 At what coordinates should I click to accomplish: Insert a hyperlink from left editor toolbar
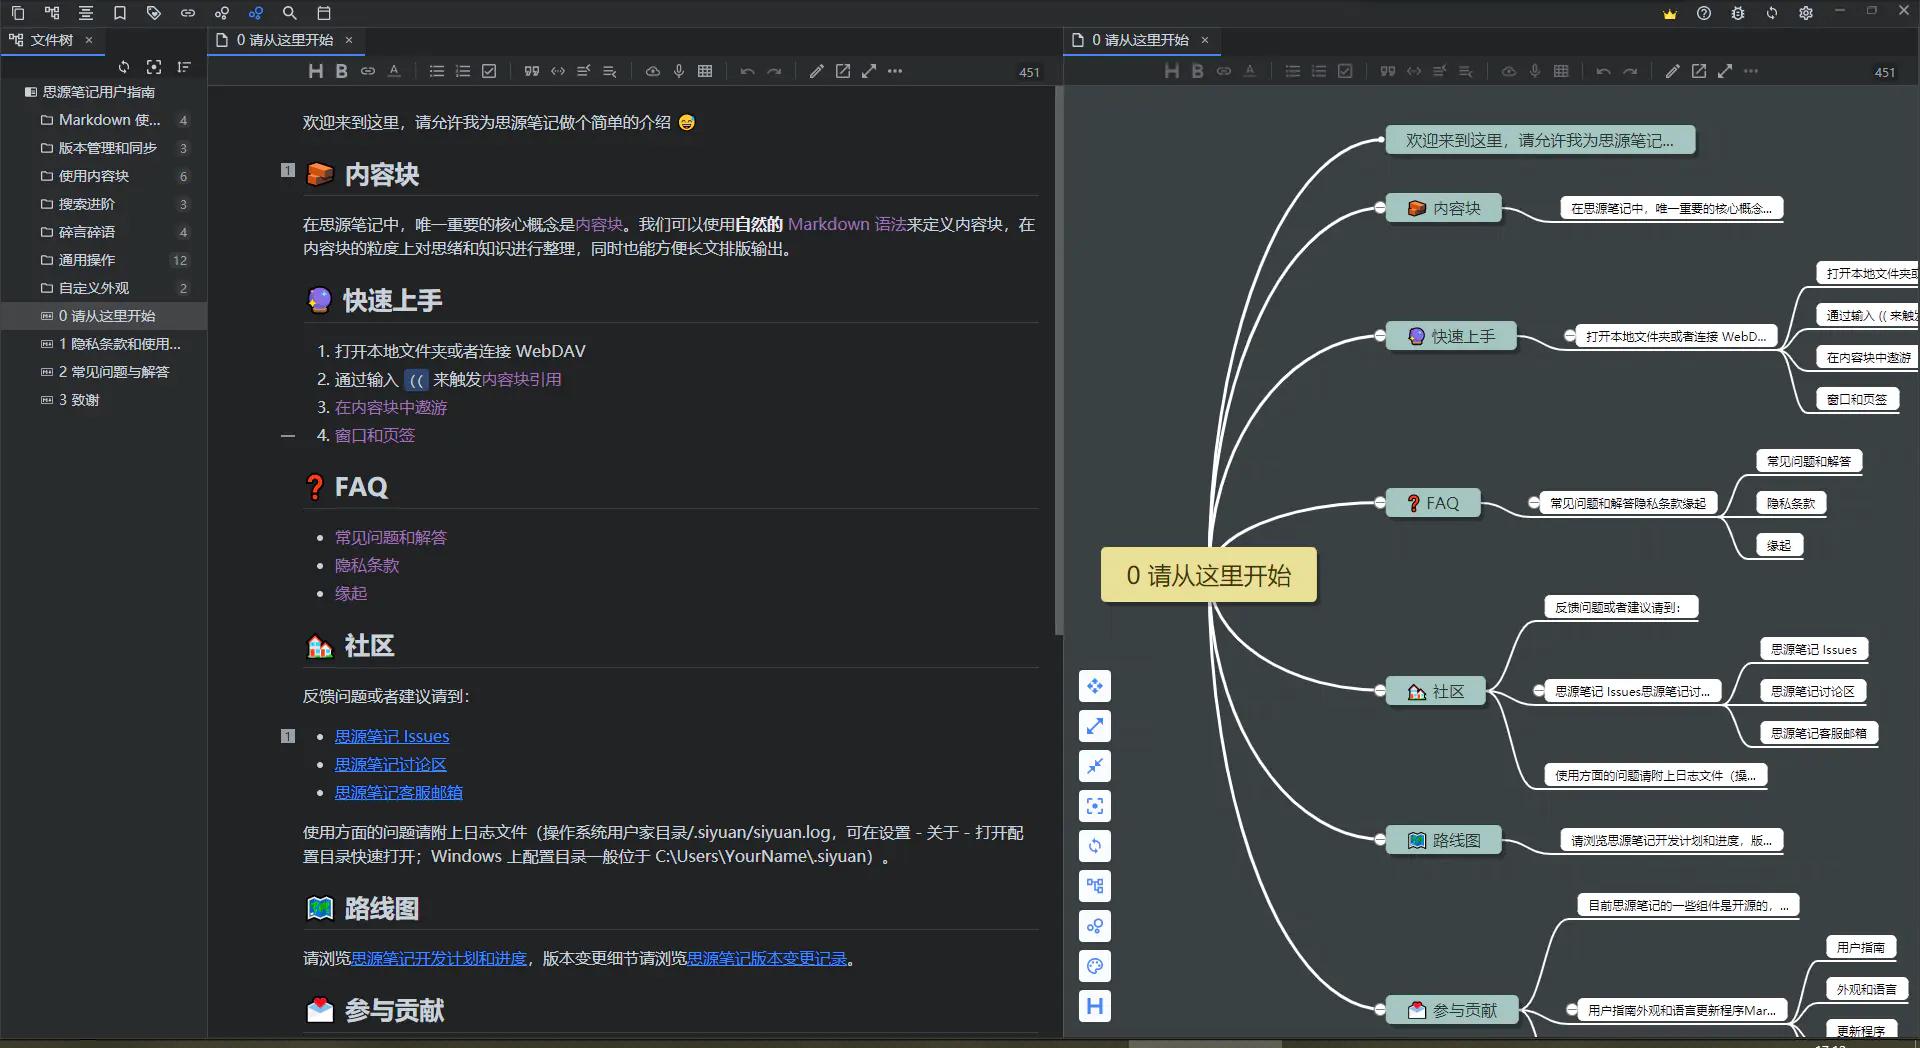point(368,71)
